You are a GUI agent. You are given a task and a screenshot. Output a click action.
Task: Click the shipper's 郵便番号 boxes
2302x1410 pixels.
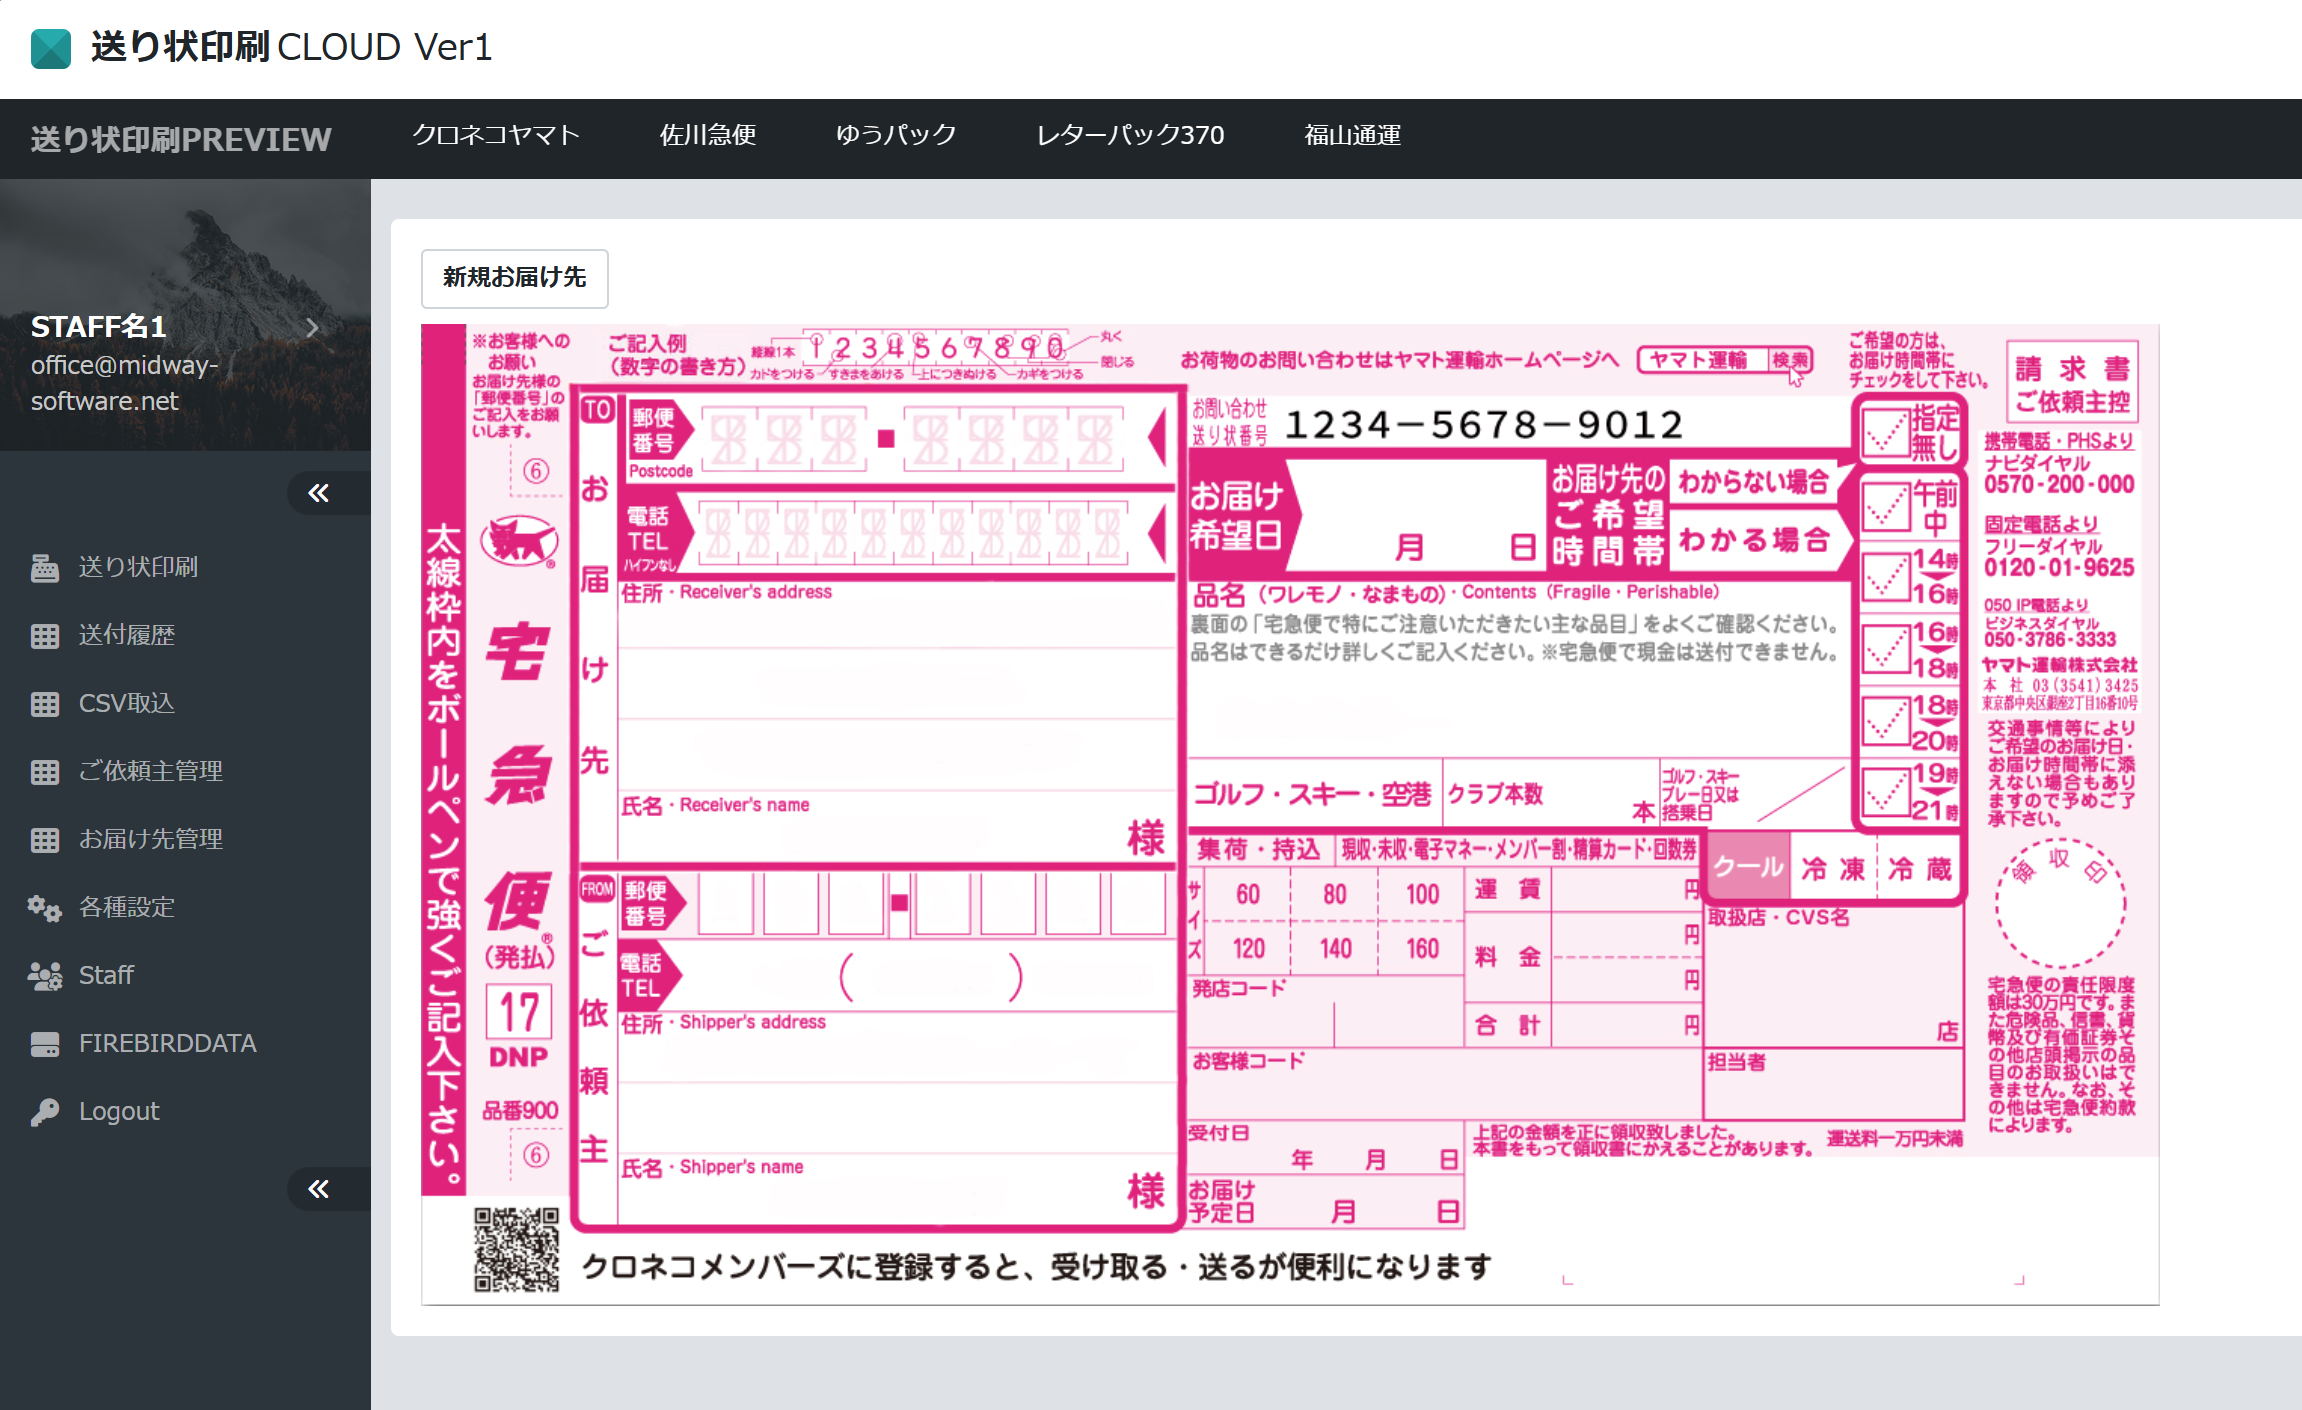[x=932, y=903]
